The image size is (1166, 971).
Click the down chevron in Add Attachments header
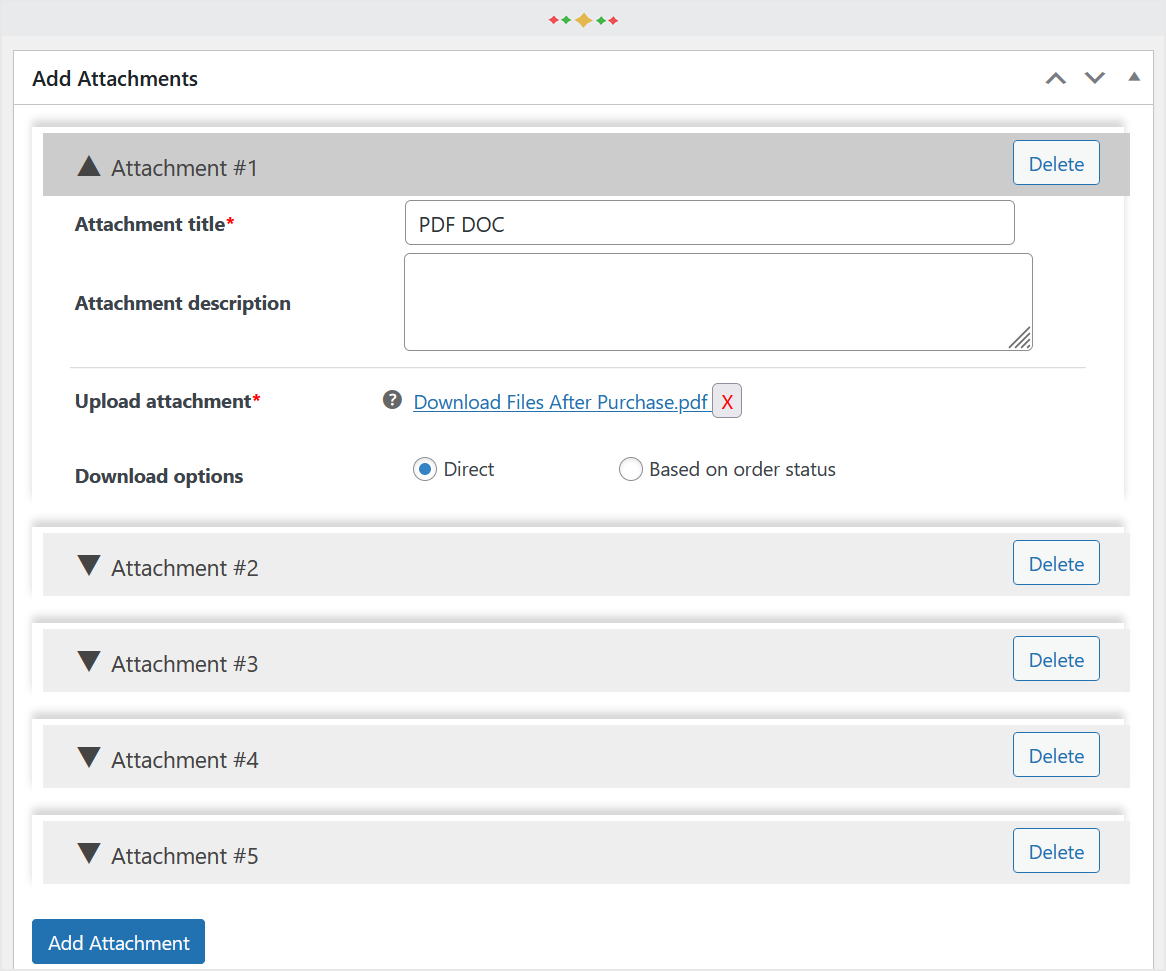pos(1094,77)
